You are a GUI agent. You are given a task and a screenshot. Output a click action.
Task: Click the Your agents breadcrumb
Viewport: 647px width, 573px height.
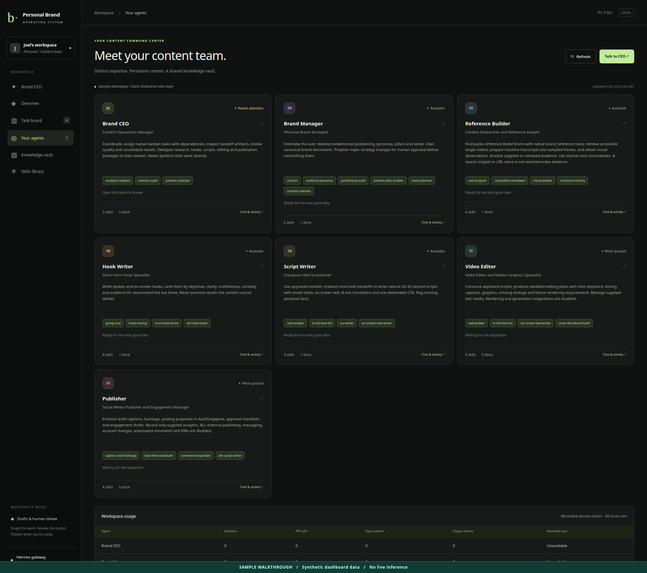136,13
